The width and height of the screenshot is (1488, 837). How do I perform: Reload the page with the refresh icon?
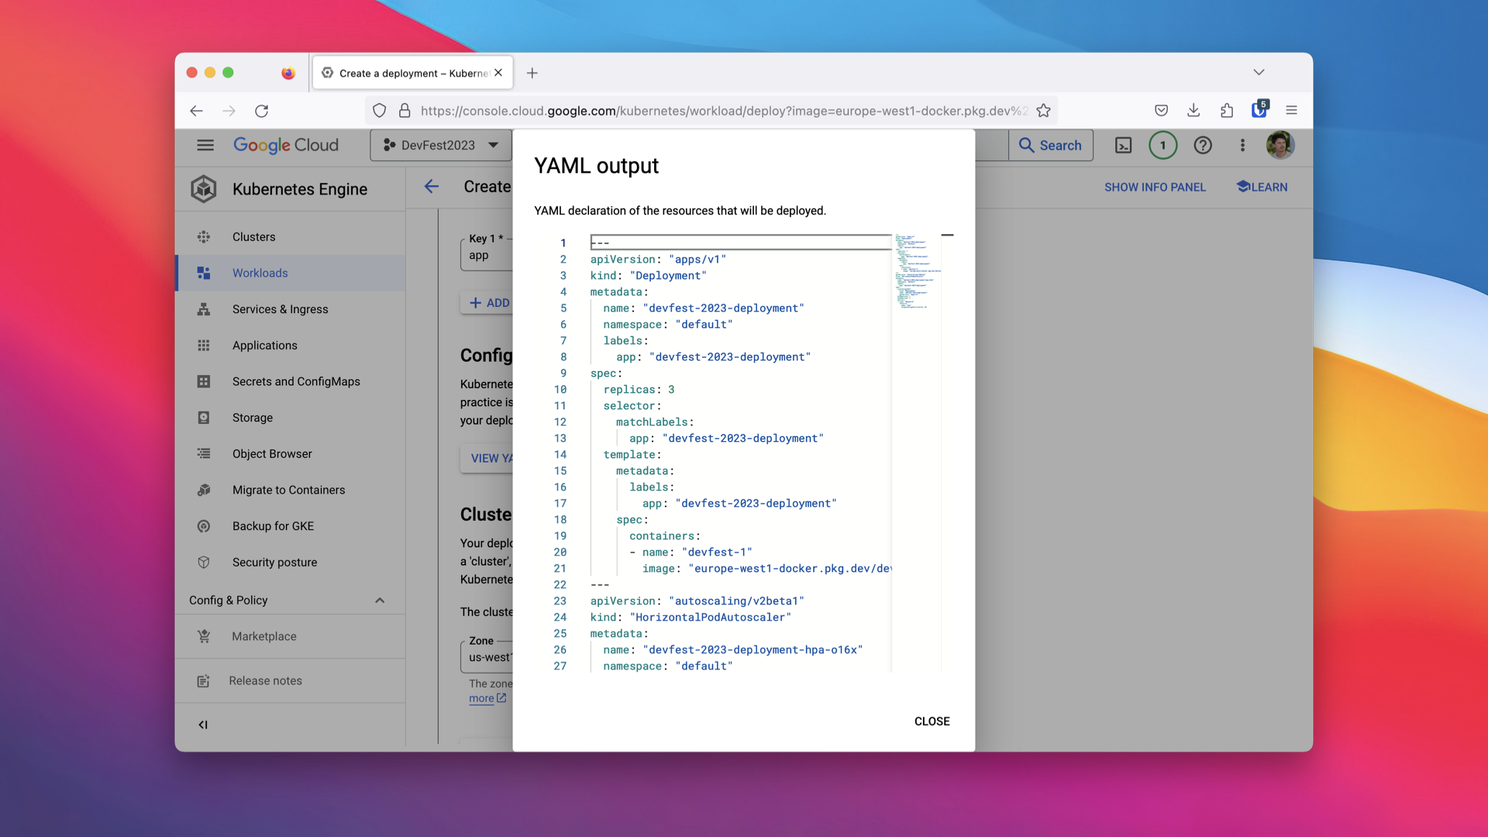[x=262, y=111]
